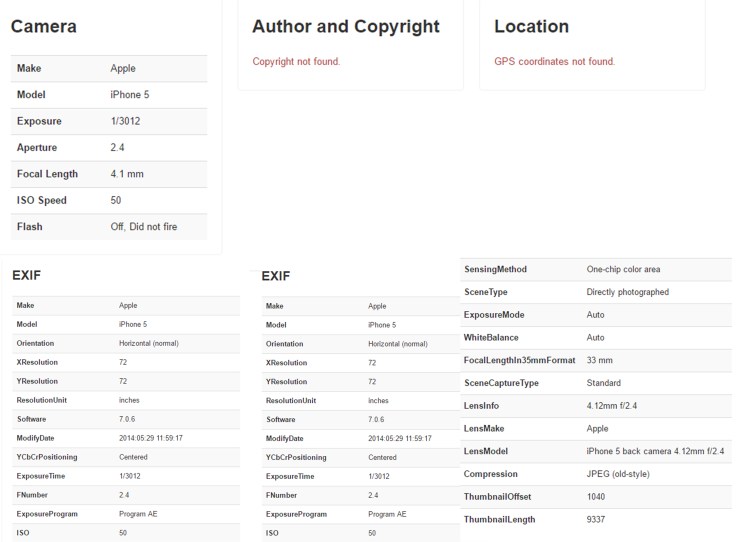This screenshot has height=542, width=736.
Task: Select the Focal Length row label
Action: coord(47,174)
